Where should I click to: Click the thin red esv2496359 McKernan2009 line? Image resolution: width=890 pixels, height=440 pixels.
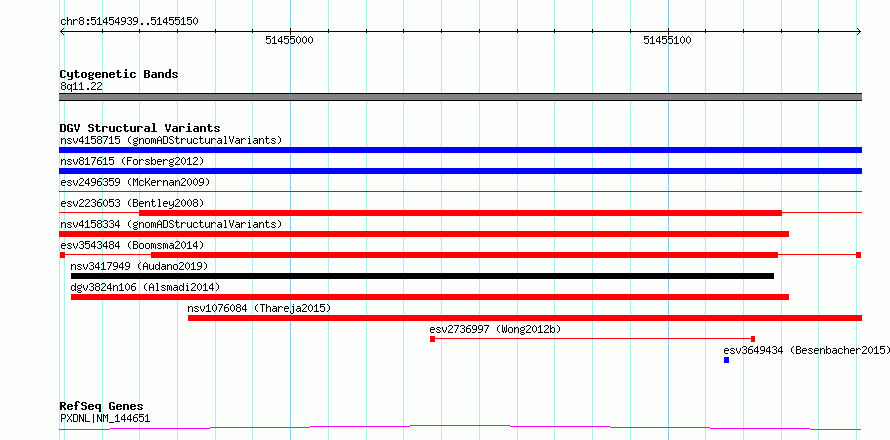tap(460, 192)
